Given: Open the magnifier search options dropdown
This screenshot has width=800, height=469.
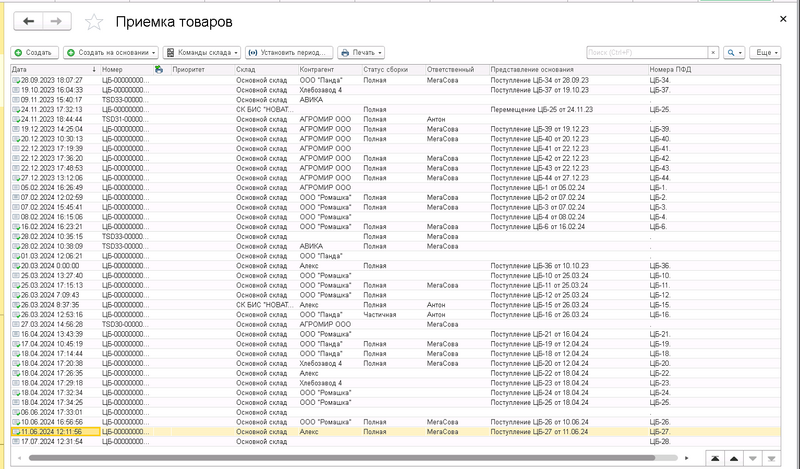Looking at the screenshot, I should pos(734,52).
